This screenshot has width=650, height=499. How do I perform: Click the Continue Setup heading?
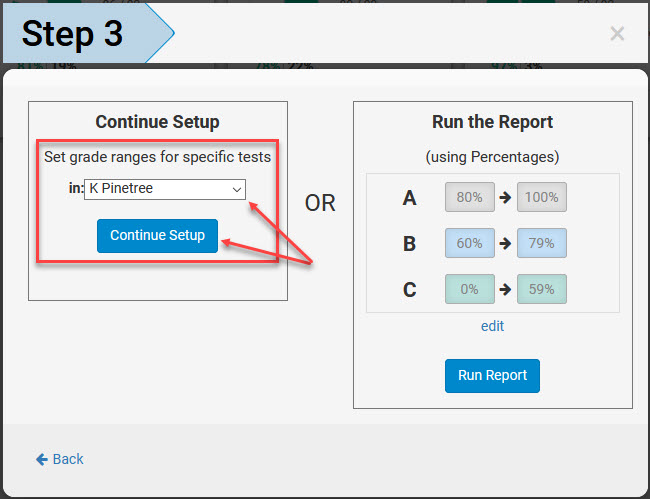click(158, 122)
